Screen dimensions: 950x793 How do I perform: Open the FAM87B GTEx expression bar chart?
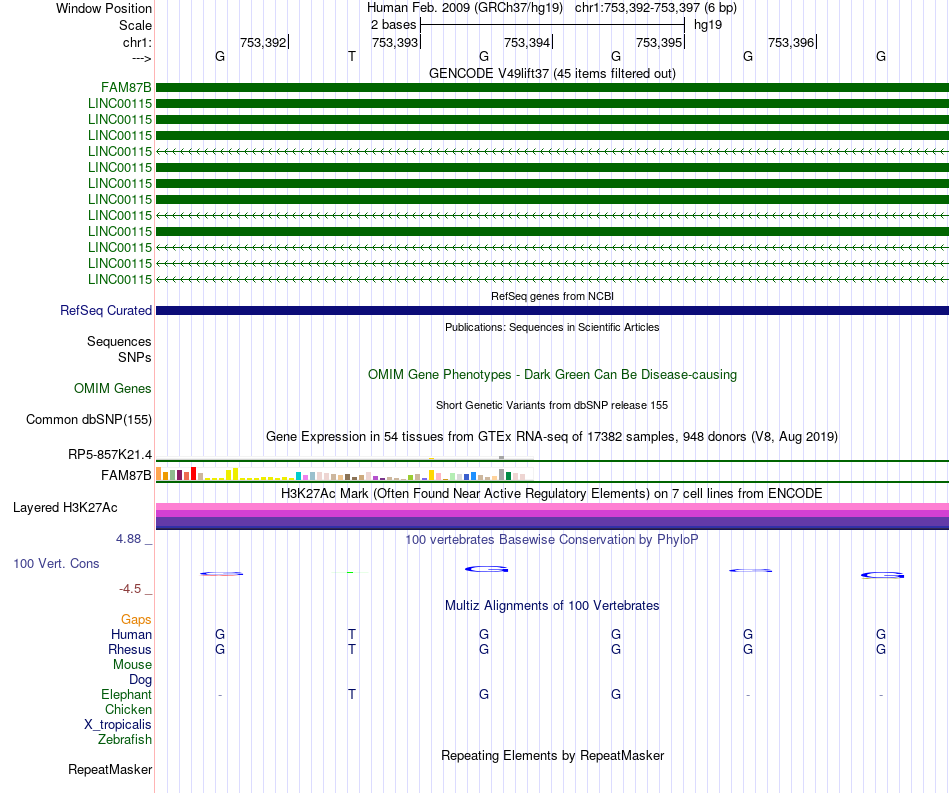coord(345,474)
